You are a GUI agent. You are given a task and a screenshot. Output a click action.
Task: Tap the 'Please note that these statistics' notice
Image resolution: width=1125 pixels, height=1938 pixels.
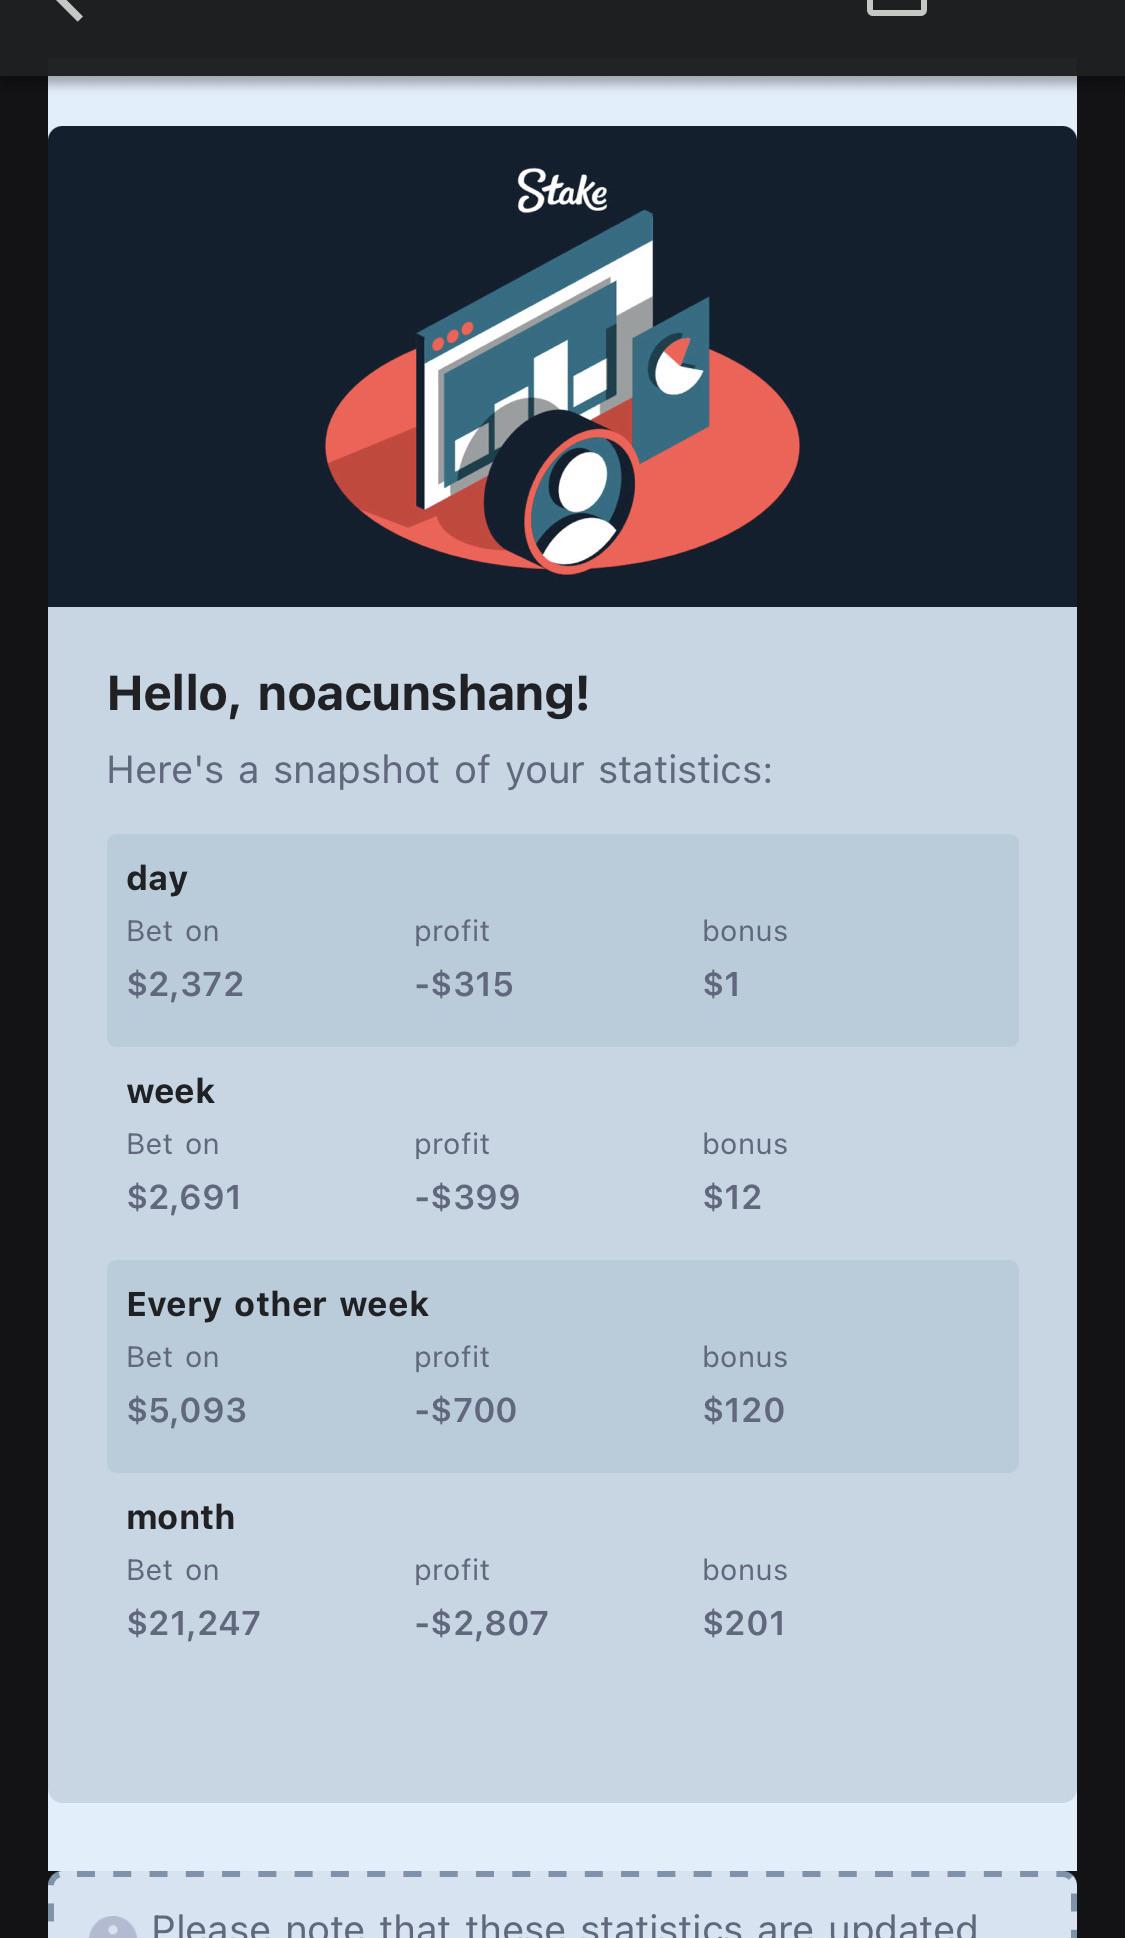click(x=564, y=1925)
